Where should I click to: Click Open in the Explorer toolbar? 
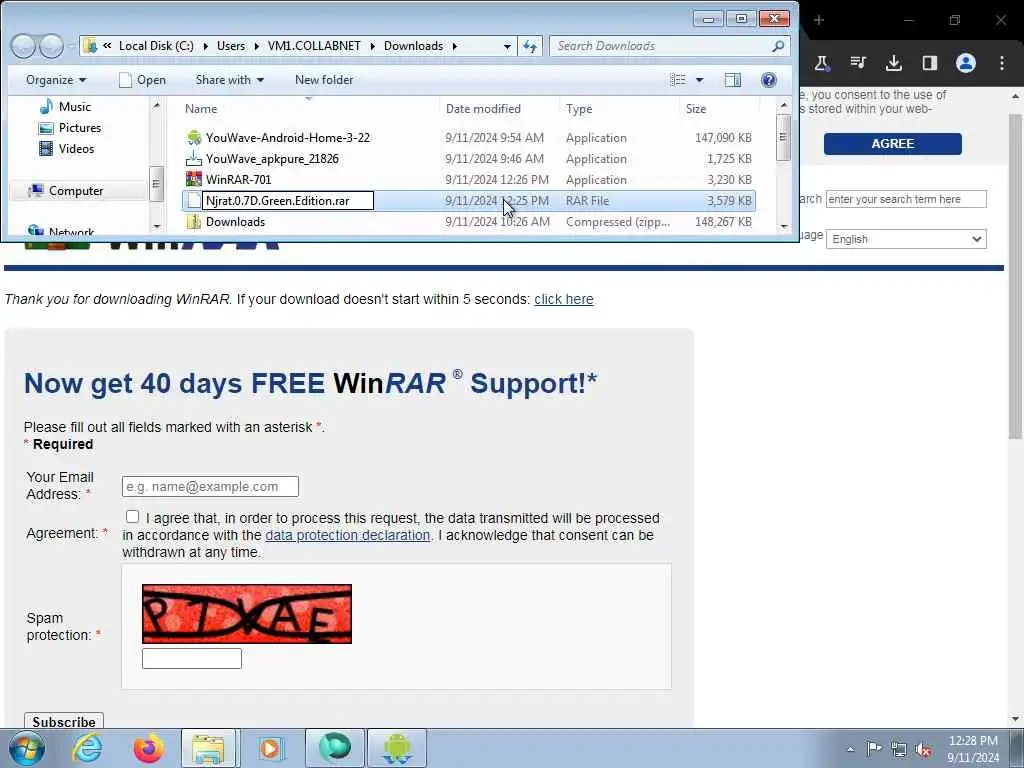tap(142, 80)
